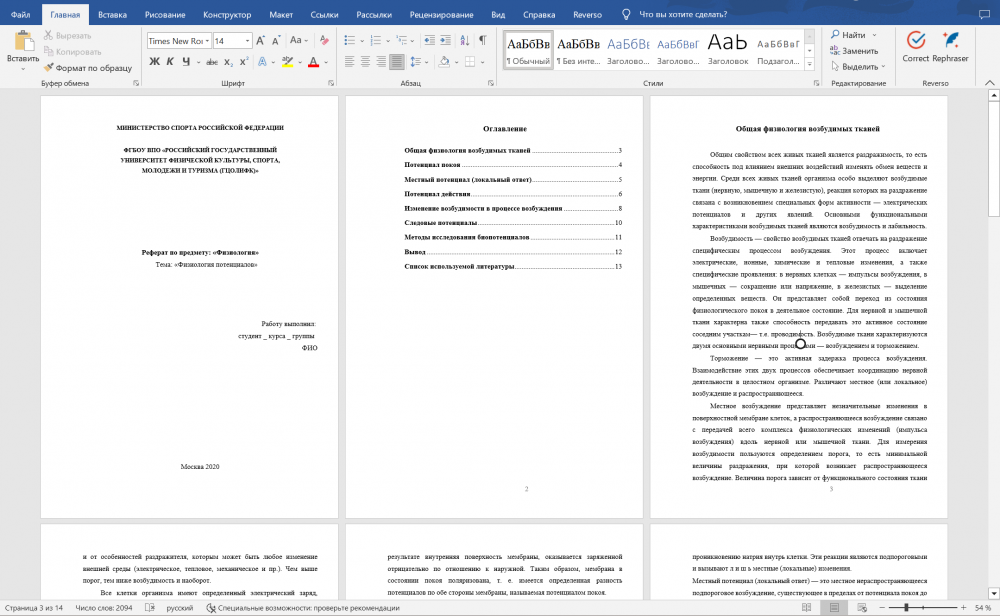Insert a bulleted list
This screenshot has height=616, width=1000.
click(x=349, y=41)
